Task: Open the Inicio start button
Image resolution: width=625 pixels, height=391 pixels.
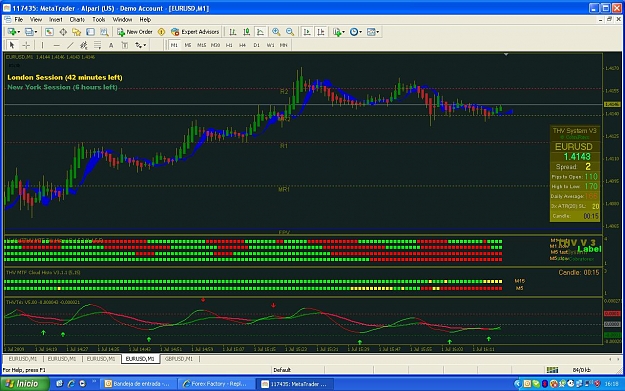Action: (x=25, y=384)
